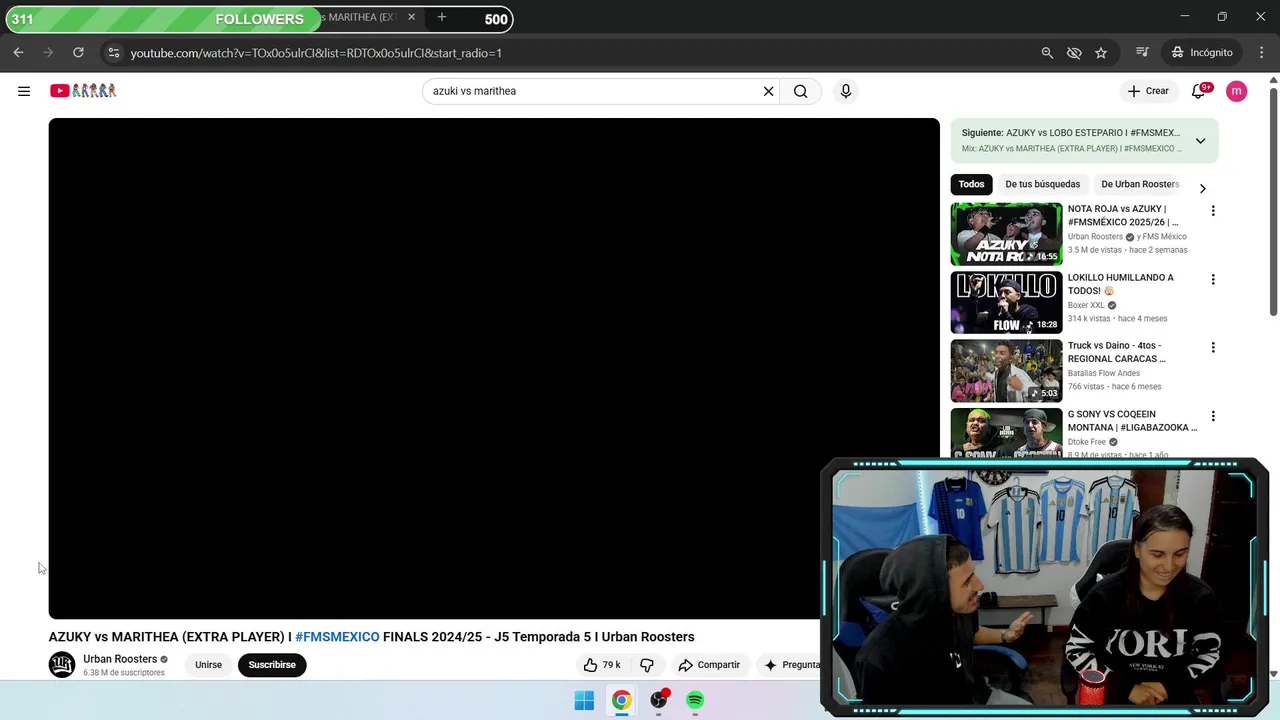
Task: Open Truck vs Daino title link
Action: tap(1117, 352)
